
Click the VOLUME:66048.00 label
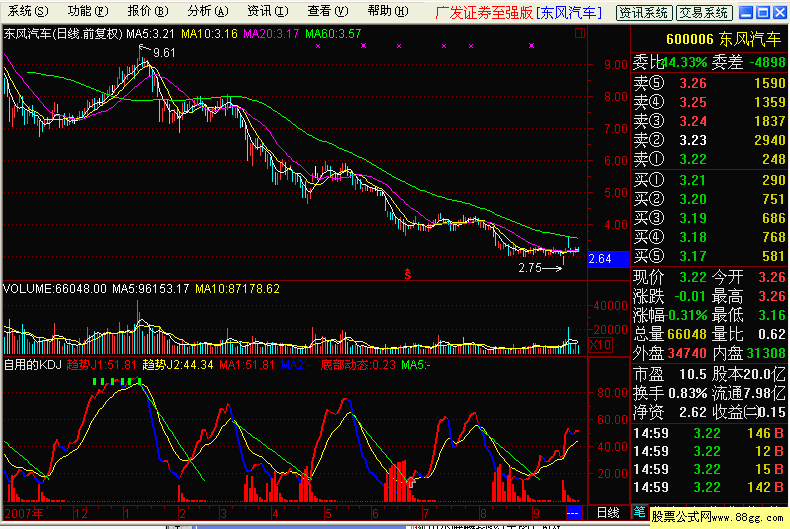[55, 289]
